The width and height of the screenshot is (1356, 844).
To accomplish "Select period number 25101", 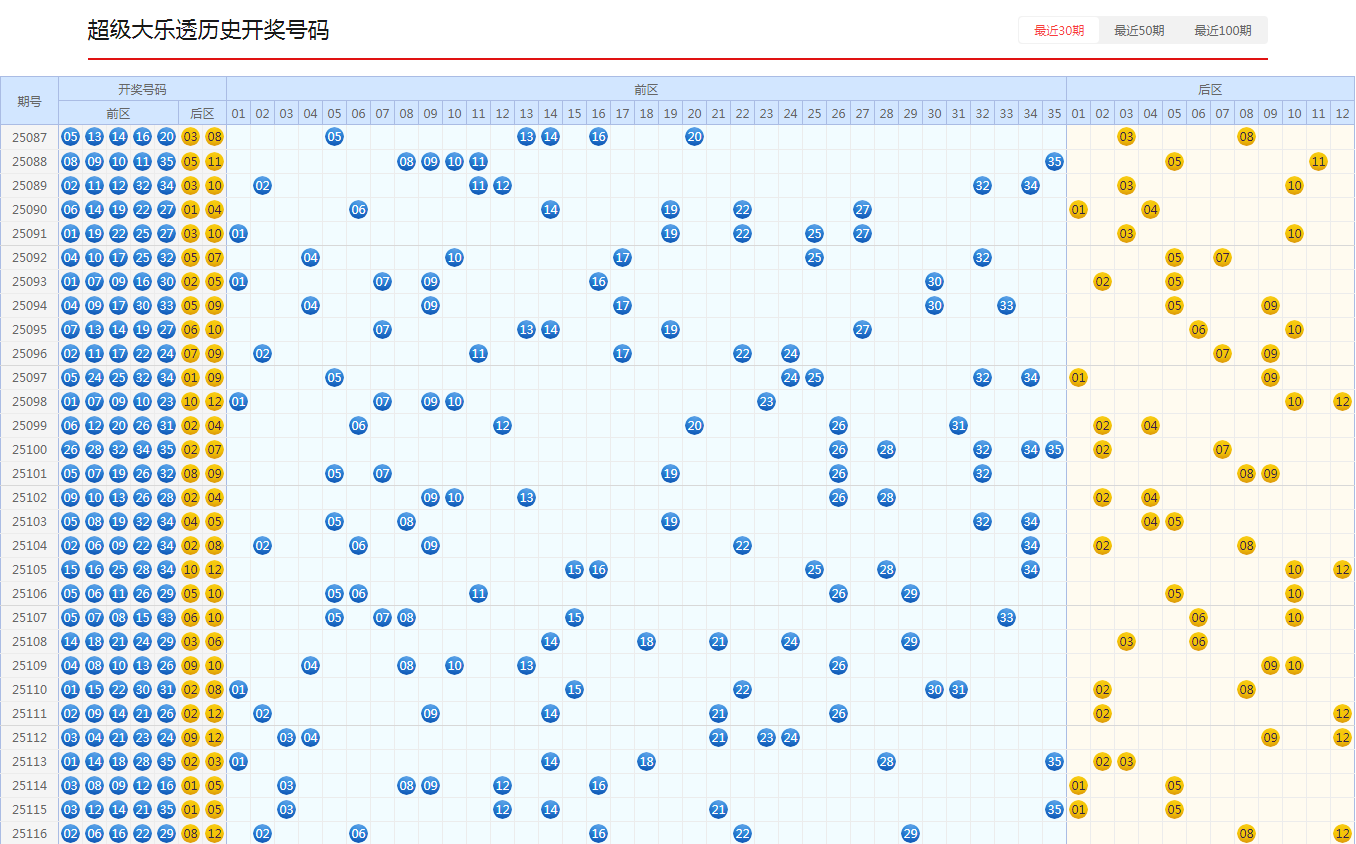I will click(x=29, y=473).
